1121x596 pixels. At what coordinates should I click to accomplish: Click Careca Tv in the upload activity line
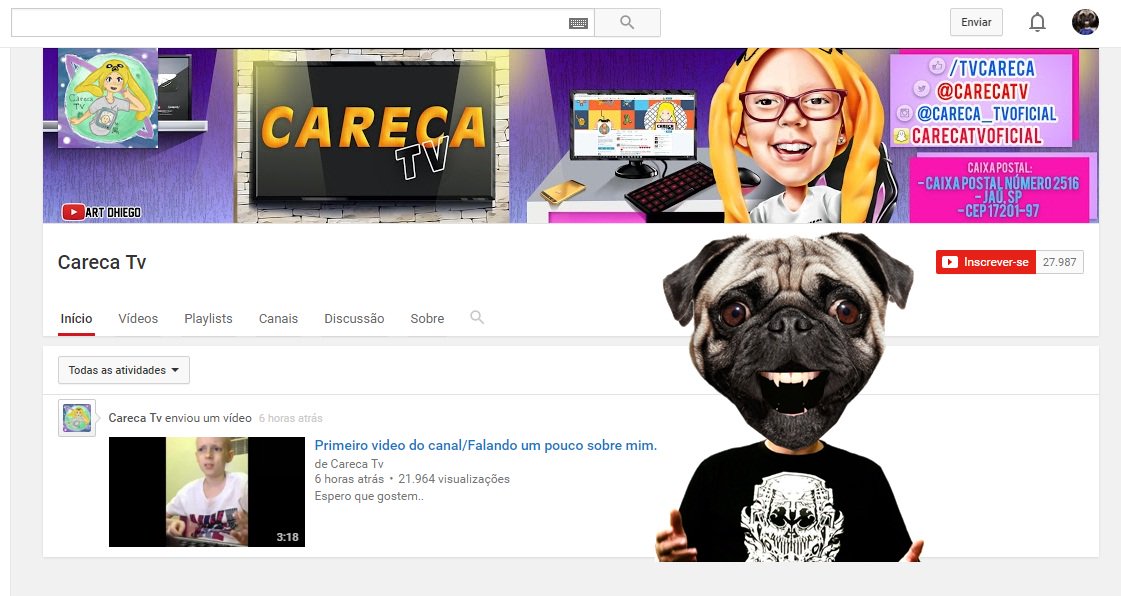pos(135,418)
